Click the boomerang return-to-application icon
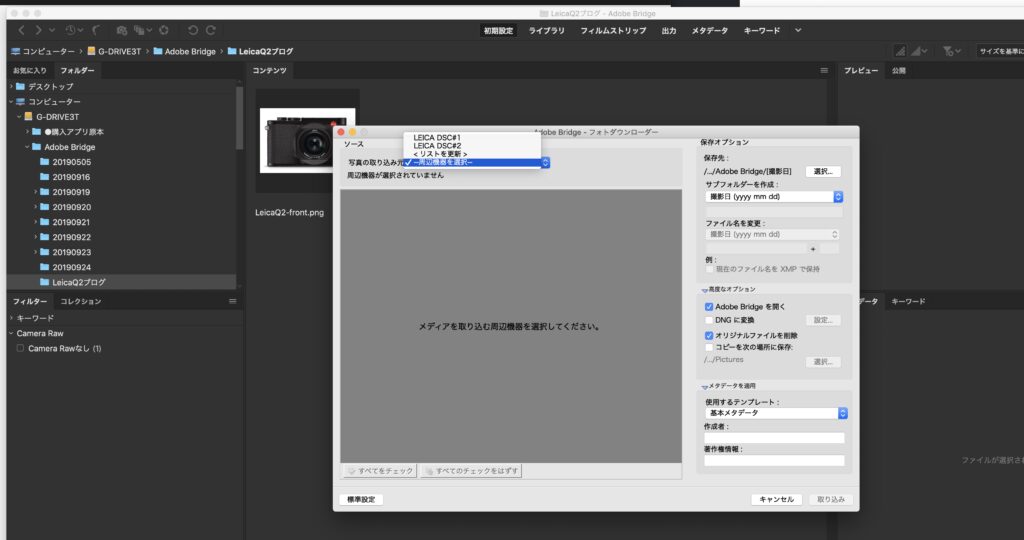The image size is (1024, 540). point(96,30)
